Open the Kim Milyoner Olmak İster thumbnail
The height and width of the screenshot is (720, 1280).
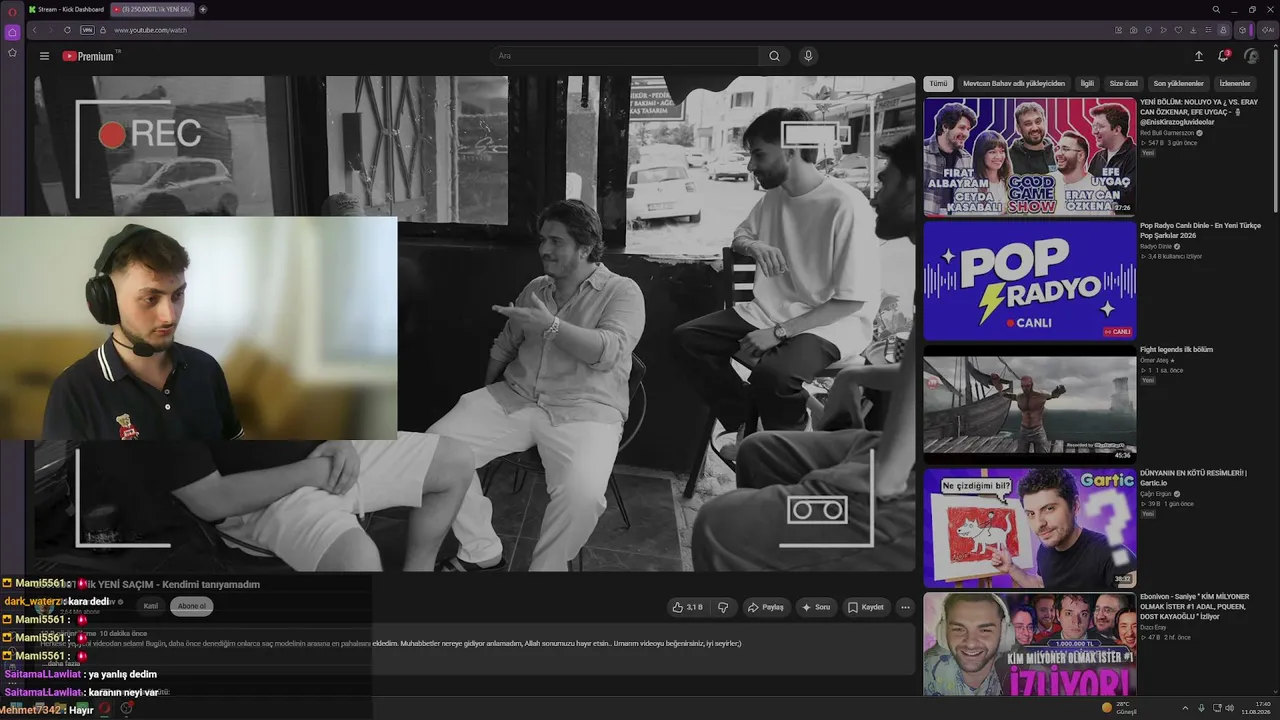click(1030, 645)
